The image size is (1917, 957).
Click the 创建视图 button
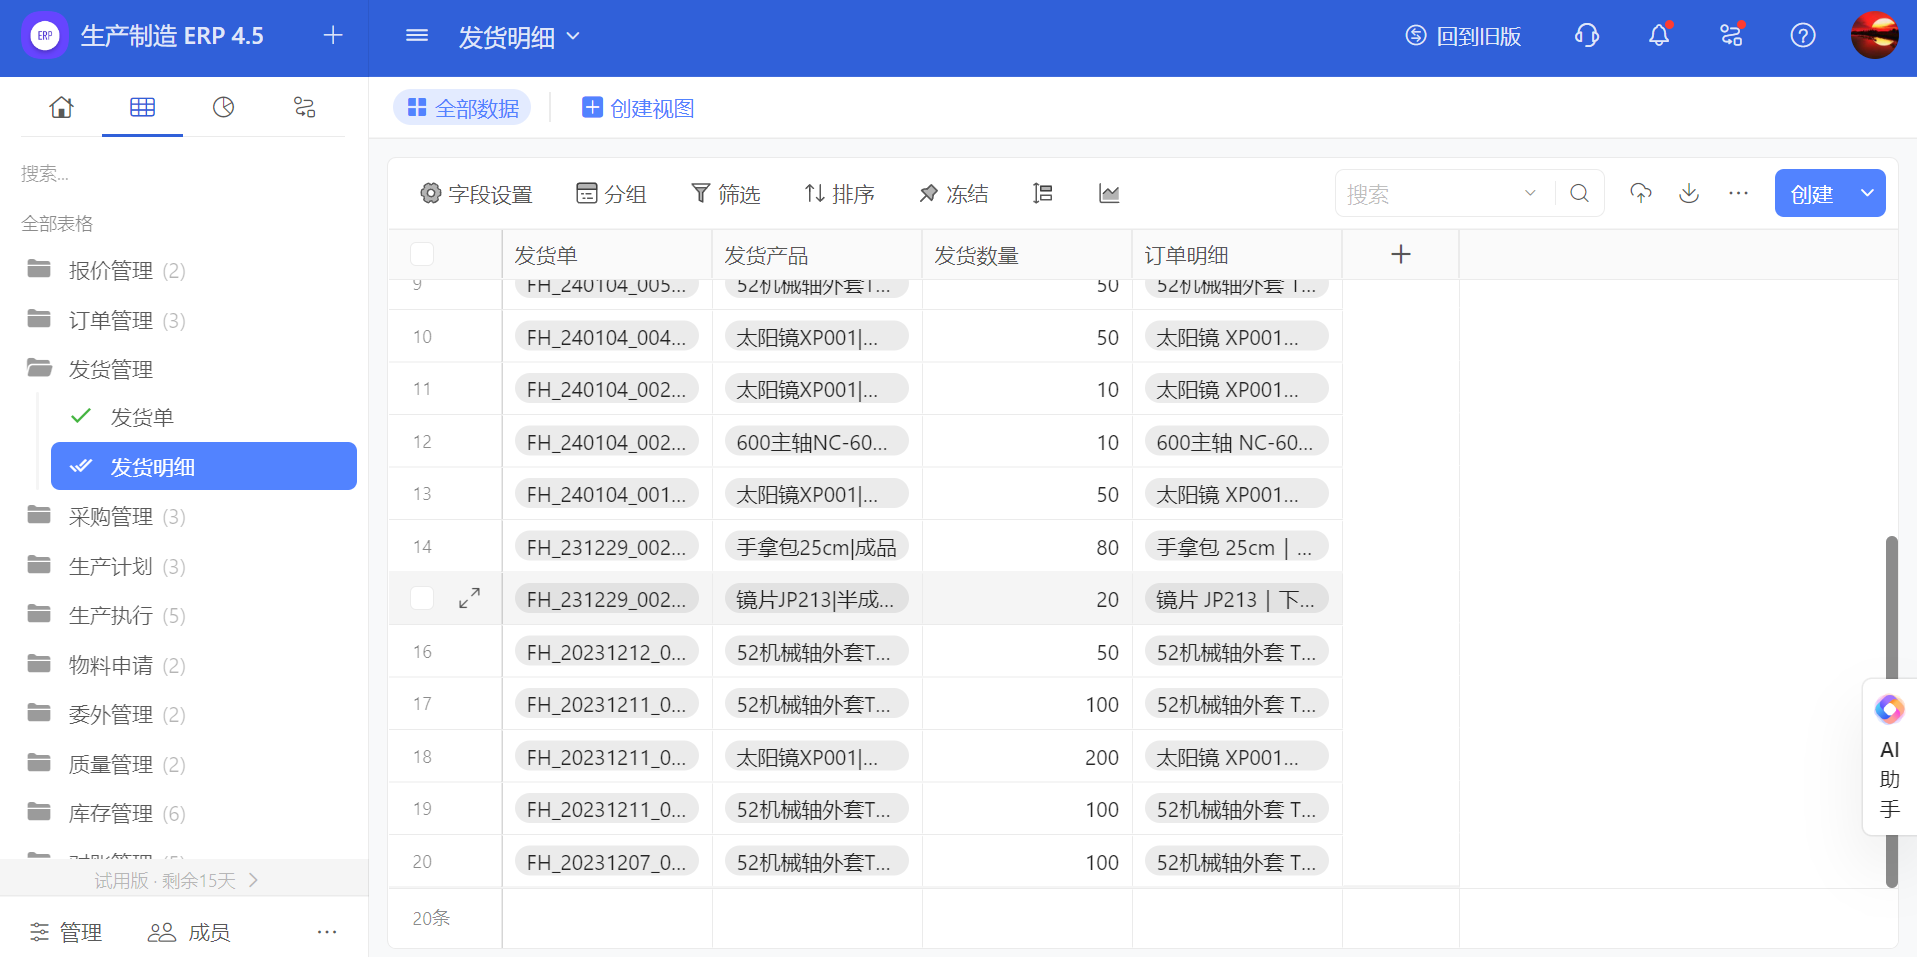638,108
